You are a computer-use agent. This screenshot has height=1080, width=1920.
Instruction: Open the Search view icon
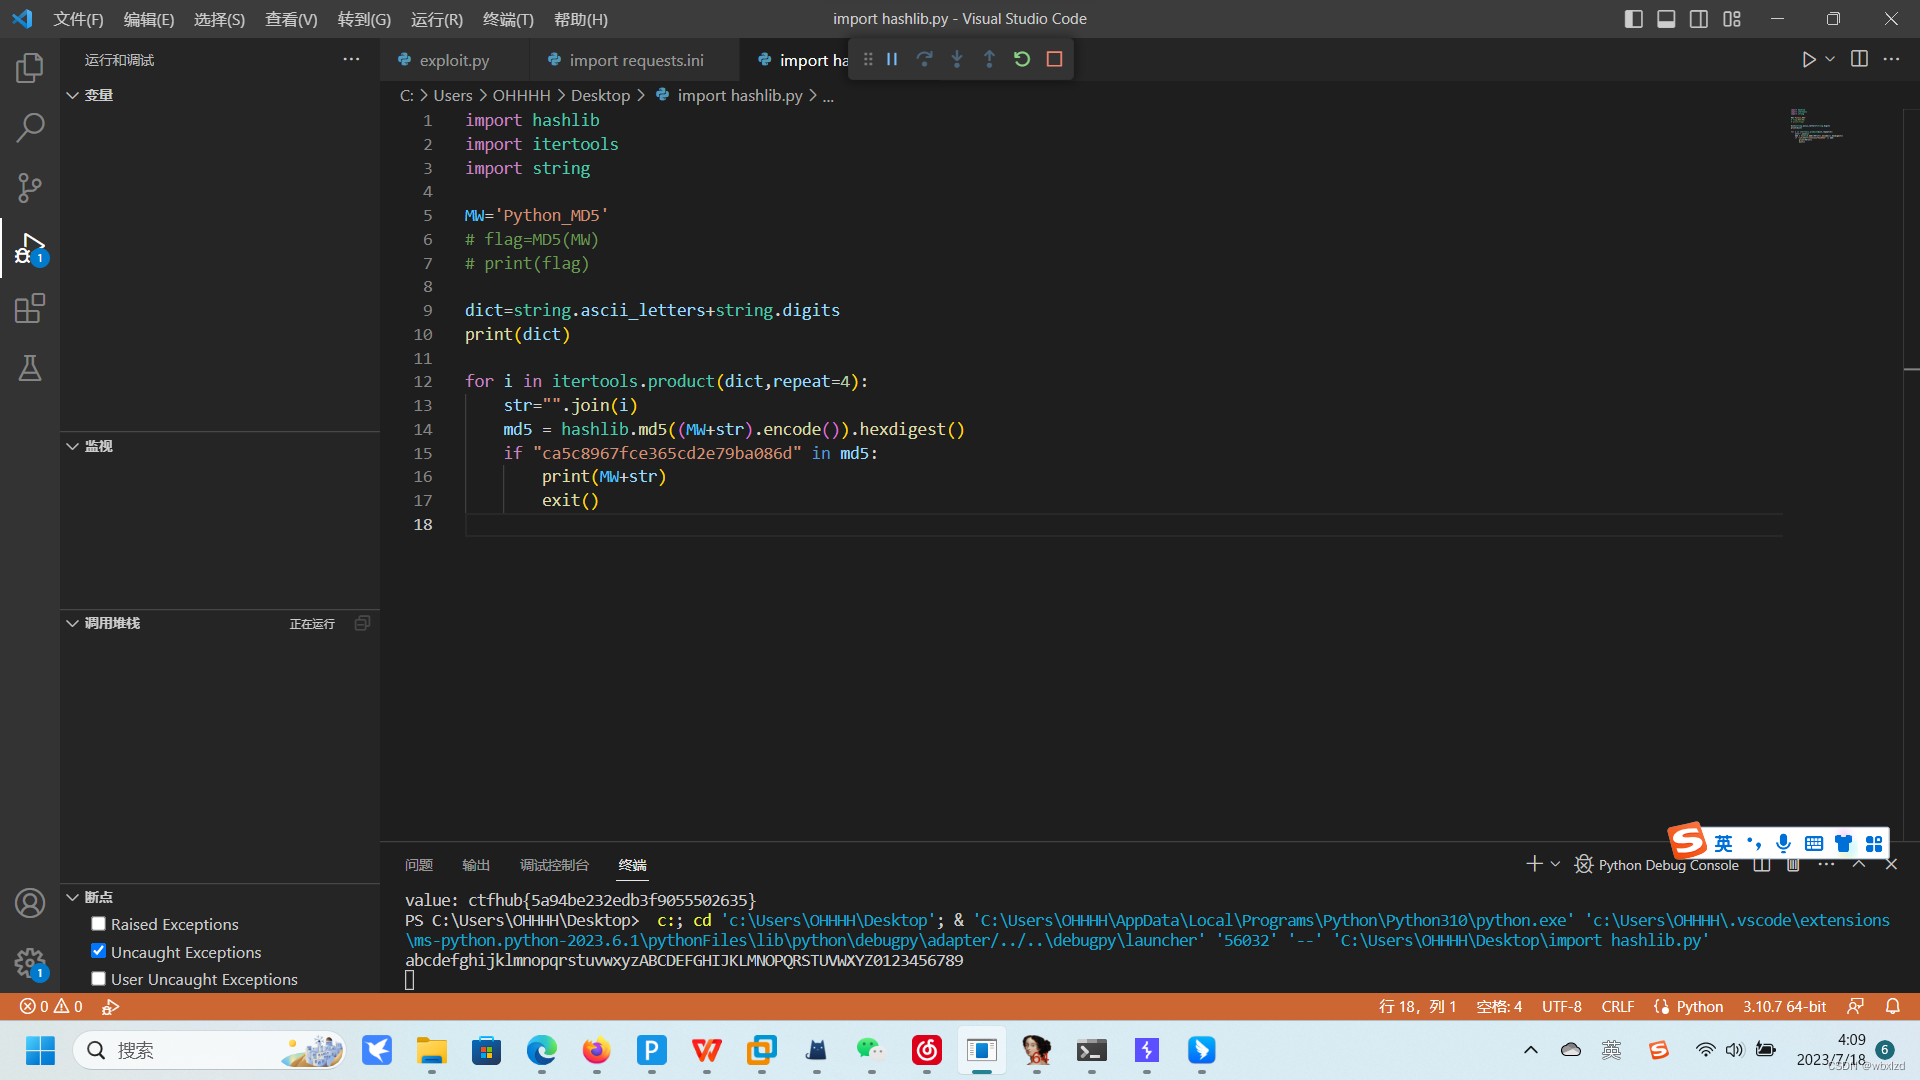(x=30, y=128)
